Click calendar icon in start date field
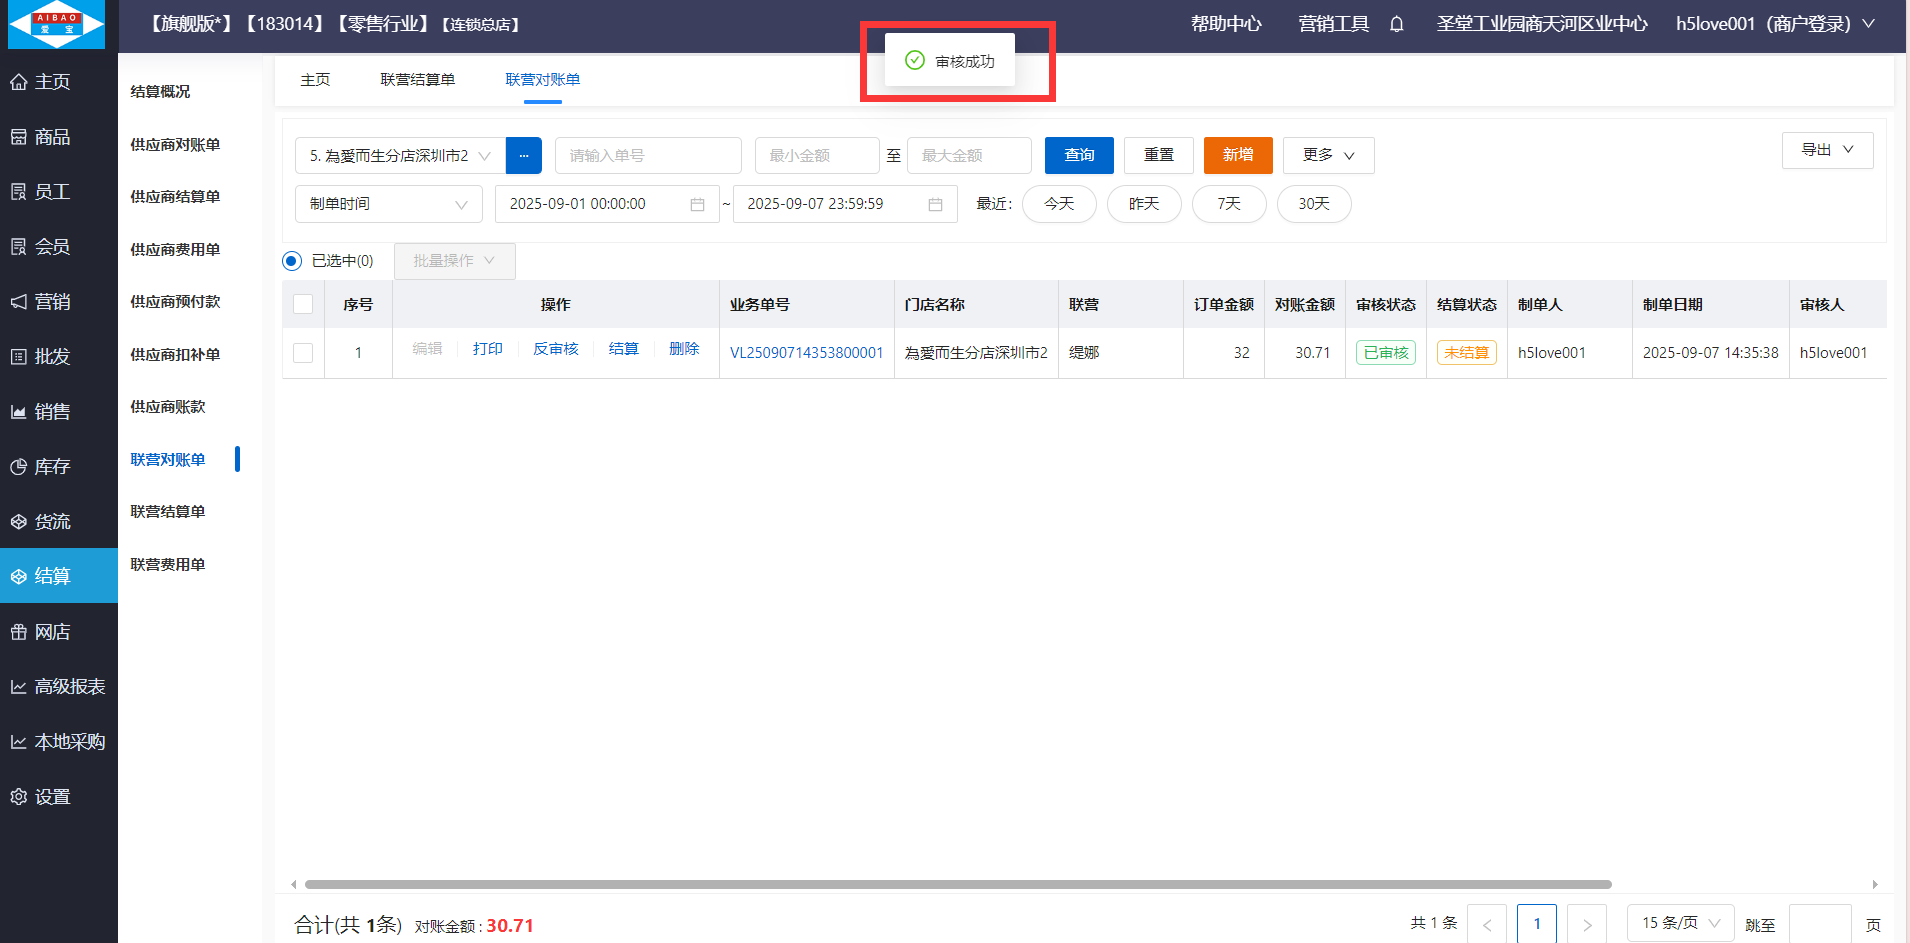Screen dimensions: 1910x943 click(x=697, y=204)
